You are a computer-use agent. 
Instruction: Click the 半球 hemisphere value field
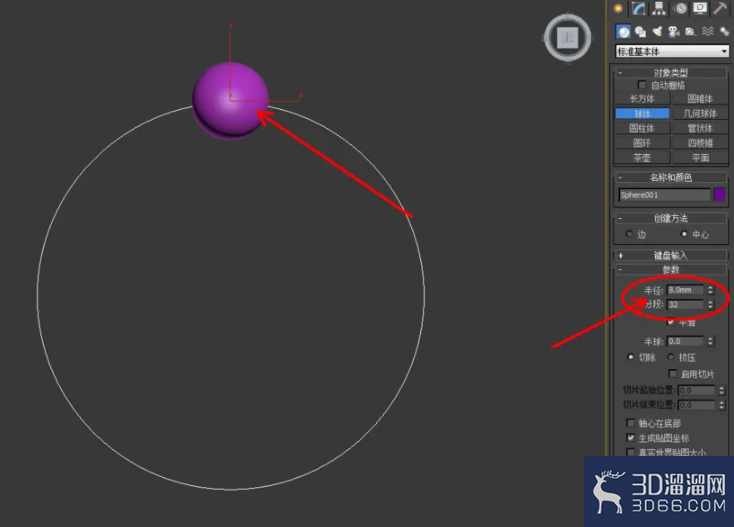coord(685,341)
